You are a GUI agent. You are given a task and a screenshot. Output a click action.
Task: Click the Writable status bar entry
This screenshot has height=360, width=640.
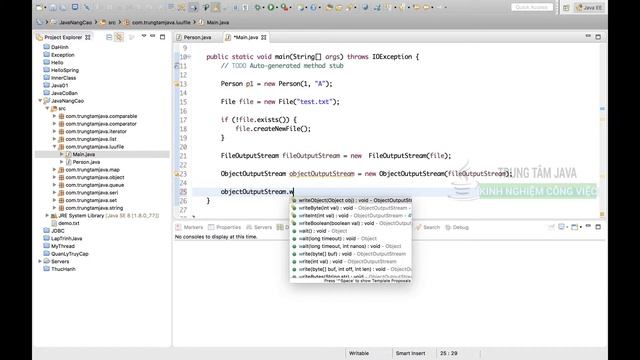pos(359,353)
